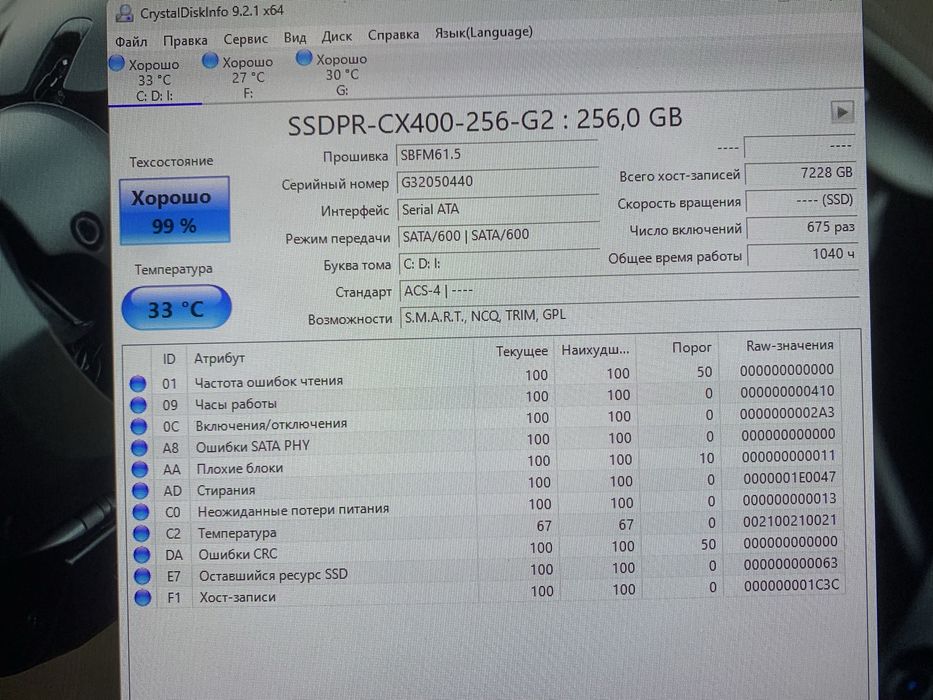
Task: Click the Интерфейс field Serial ATA
Action: point(499,209)
